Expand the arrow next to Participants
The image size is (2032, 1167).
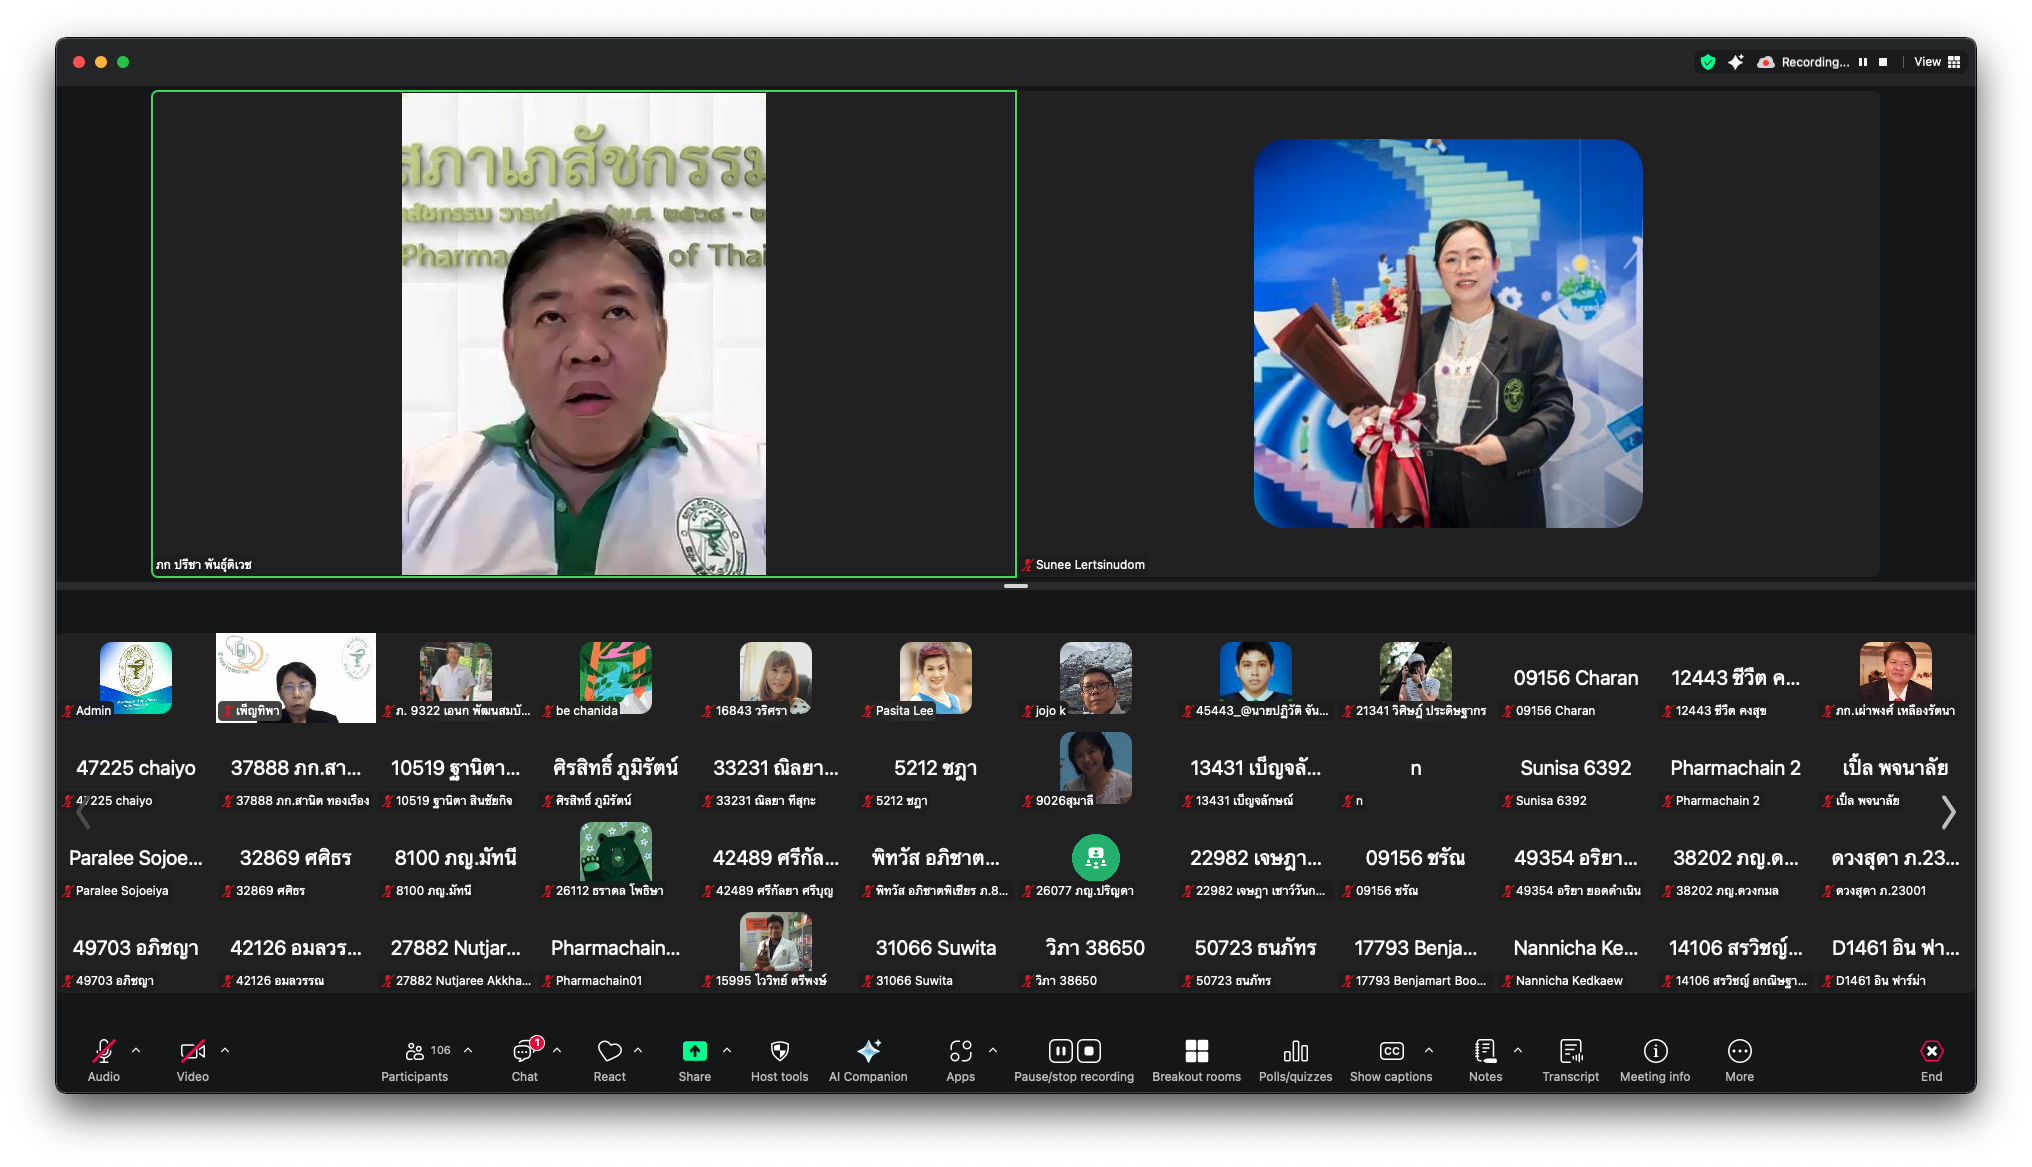[468, 1050]
